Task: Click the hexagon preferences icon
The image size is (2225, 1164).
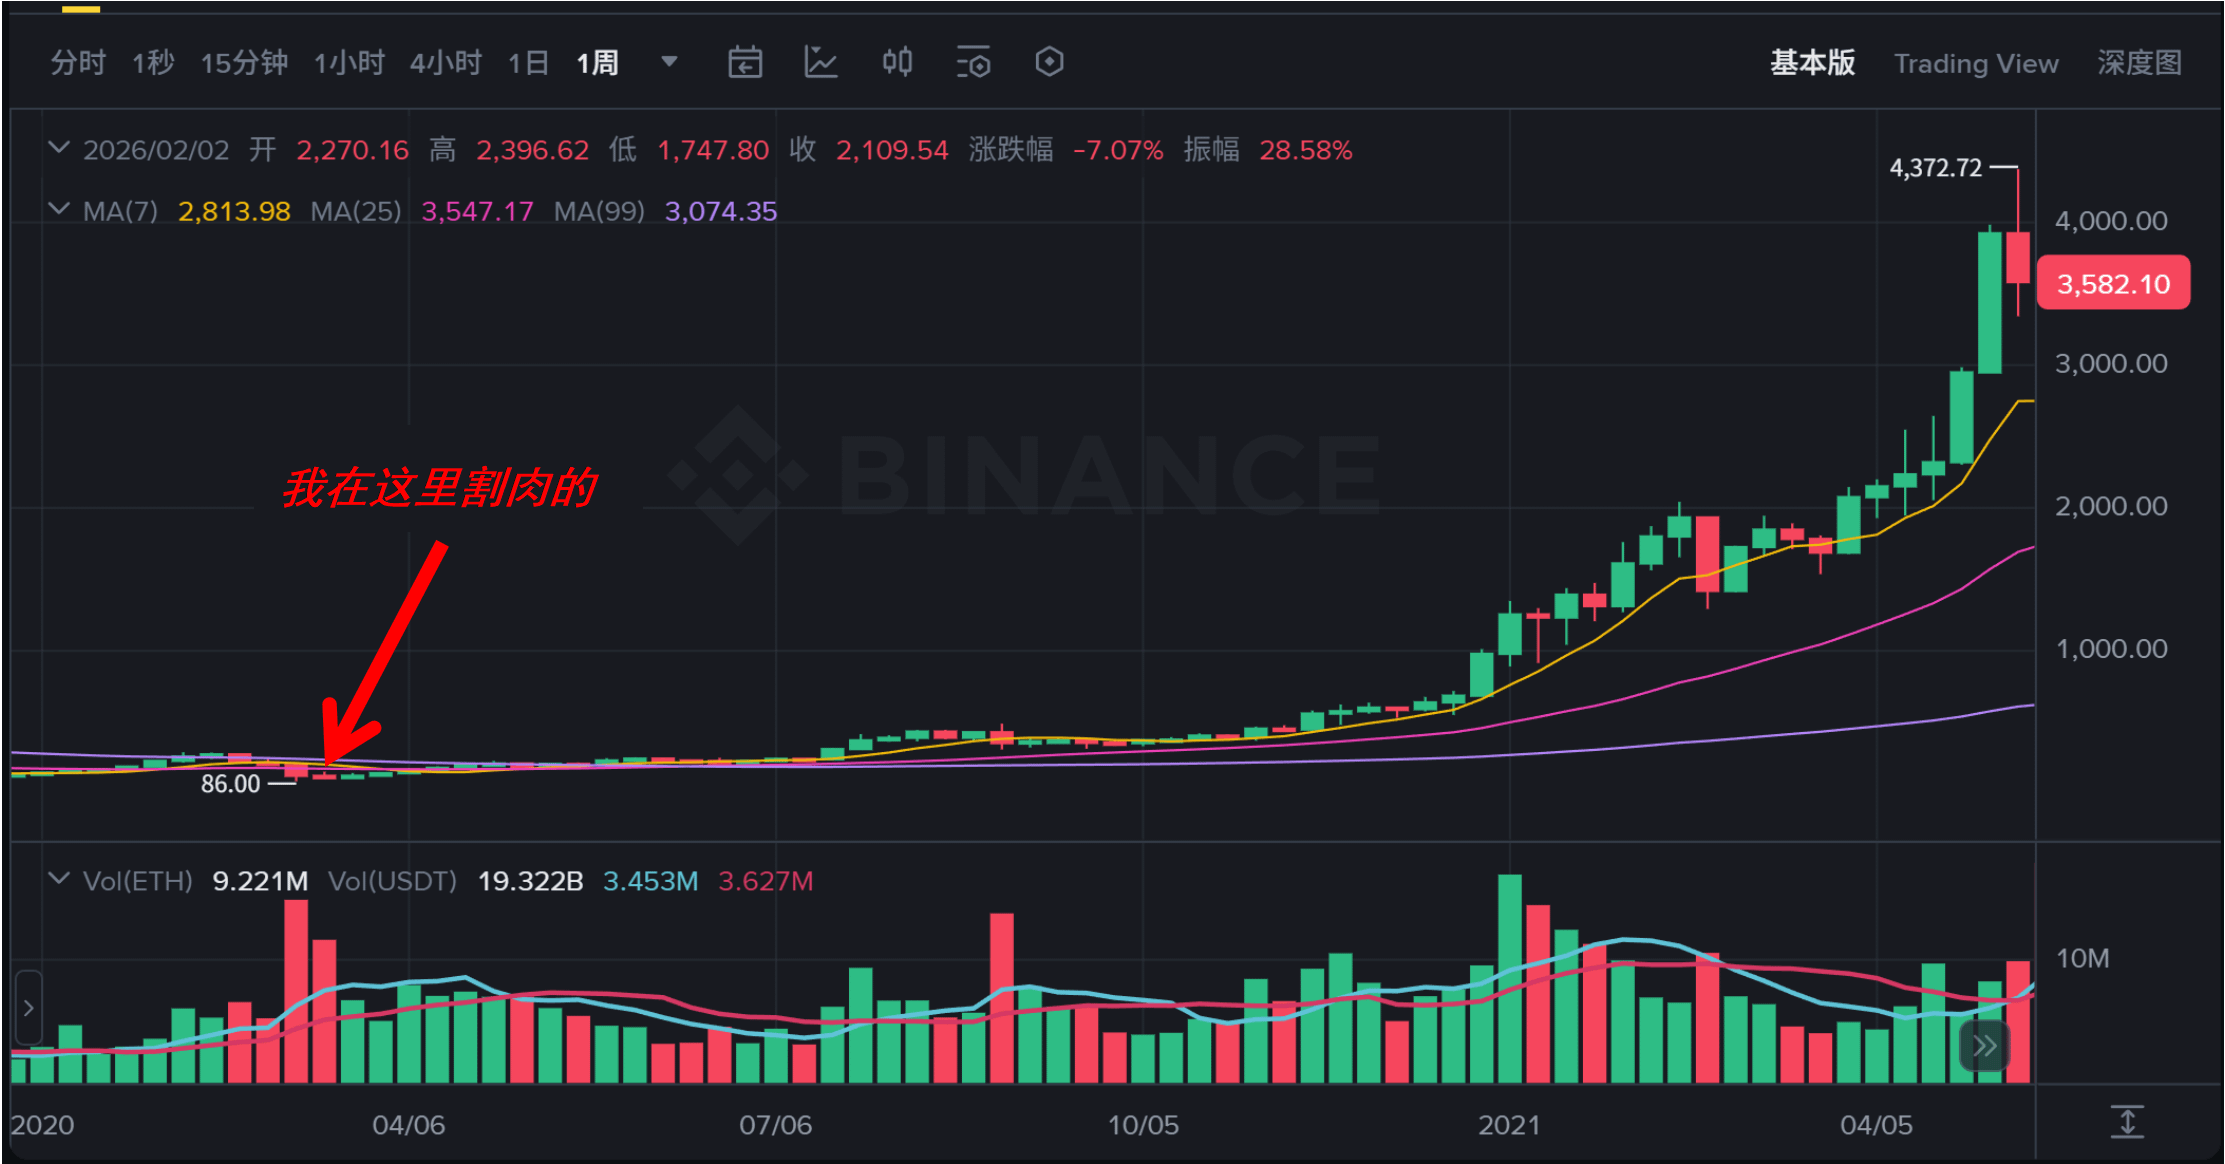Action: click(x=1049, y=63)
